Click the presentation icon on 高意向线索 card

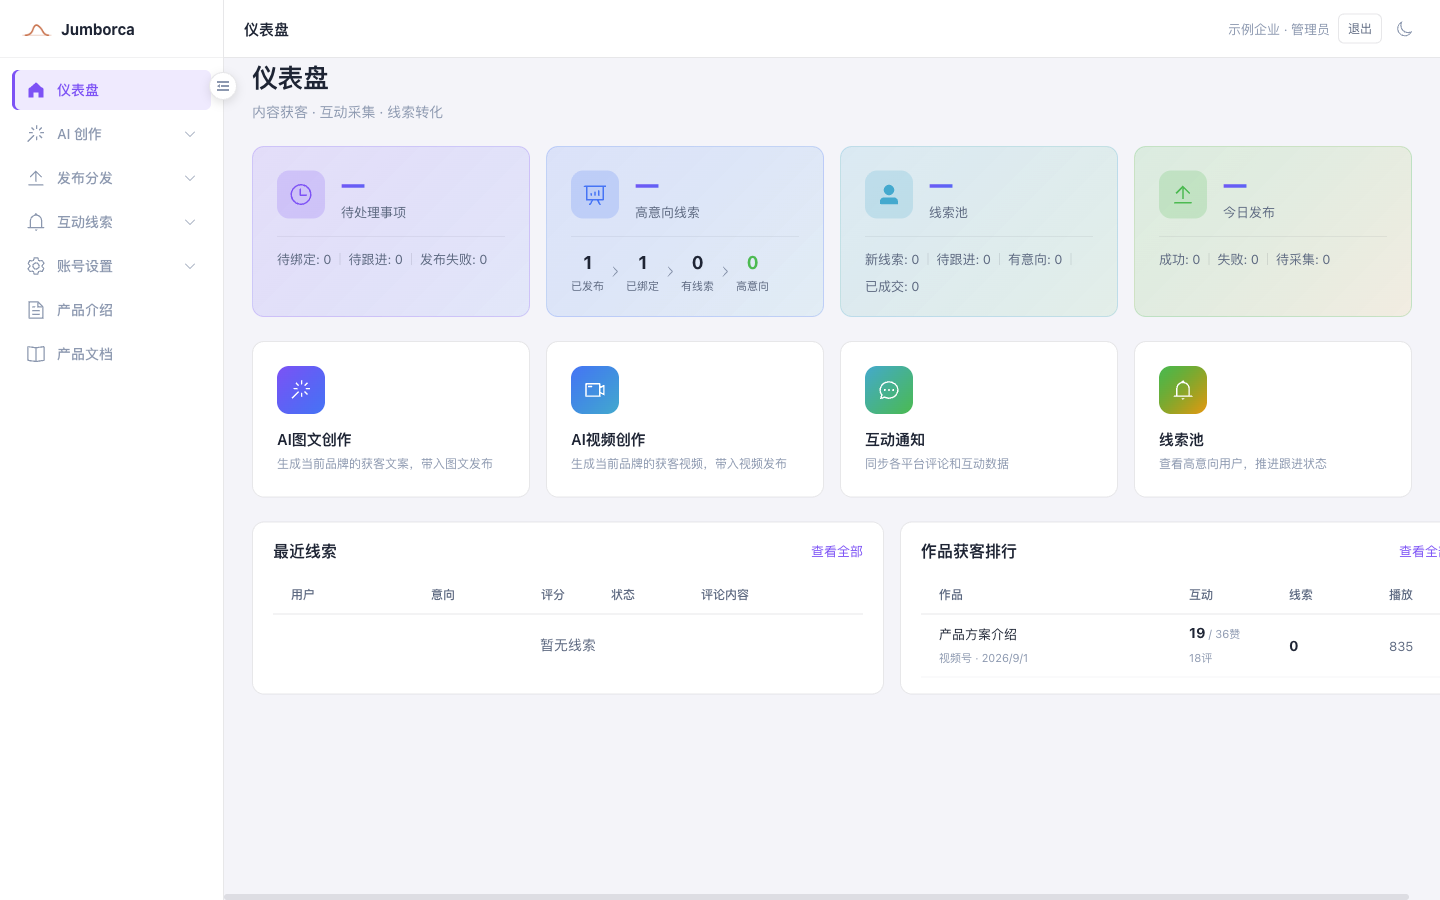coord(595,195)
